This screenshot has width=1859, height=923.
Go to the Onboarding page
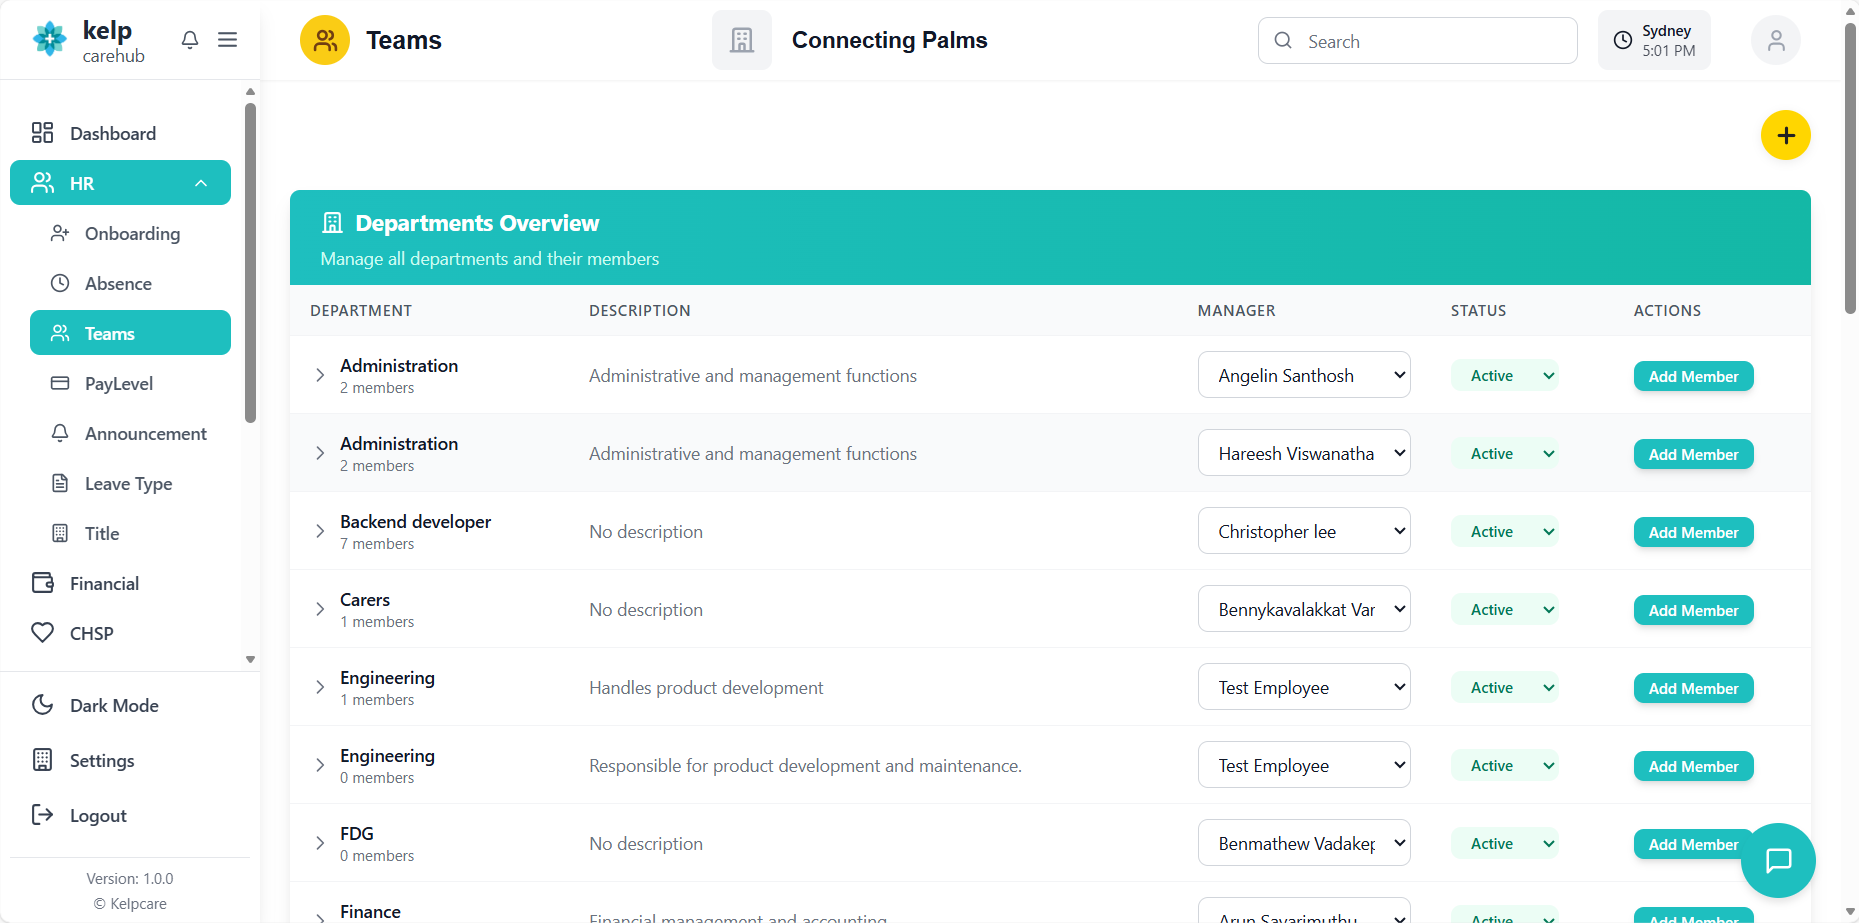pyautogui.click(x=132, y=234)
